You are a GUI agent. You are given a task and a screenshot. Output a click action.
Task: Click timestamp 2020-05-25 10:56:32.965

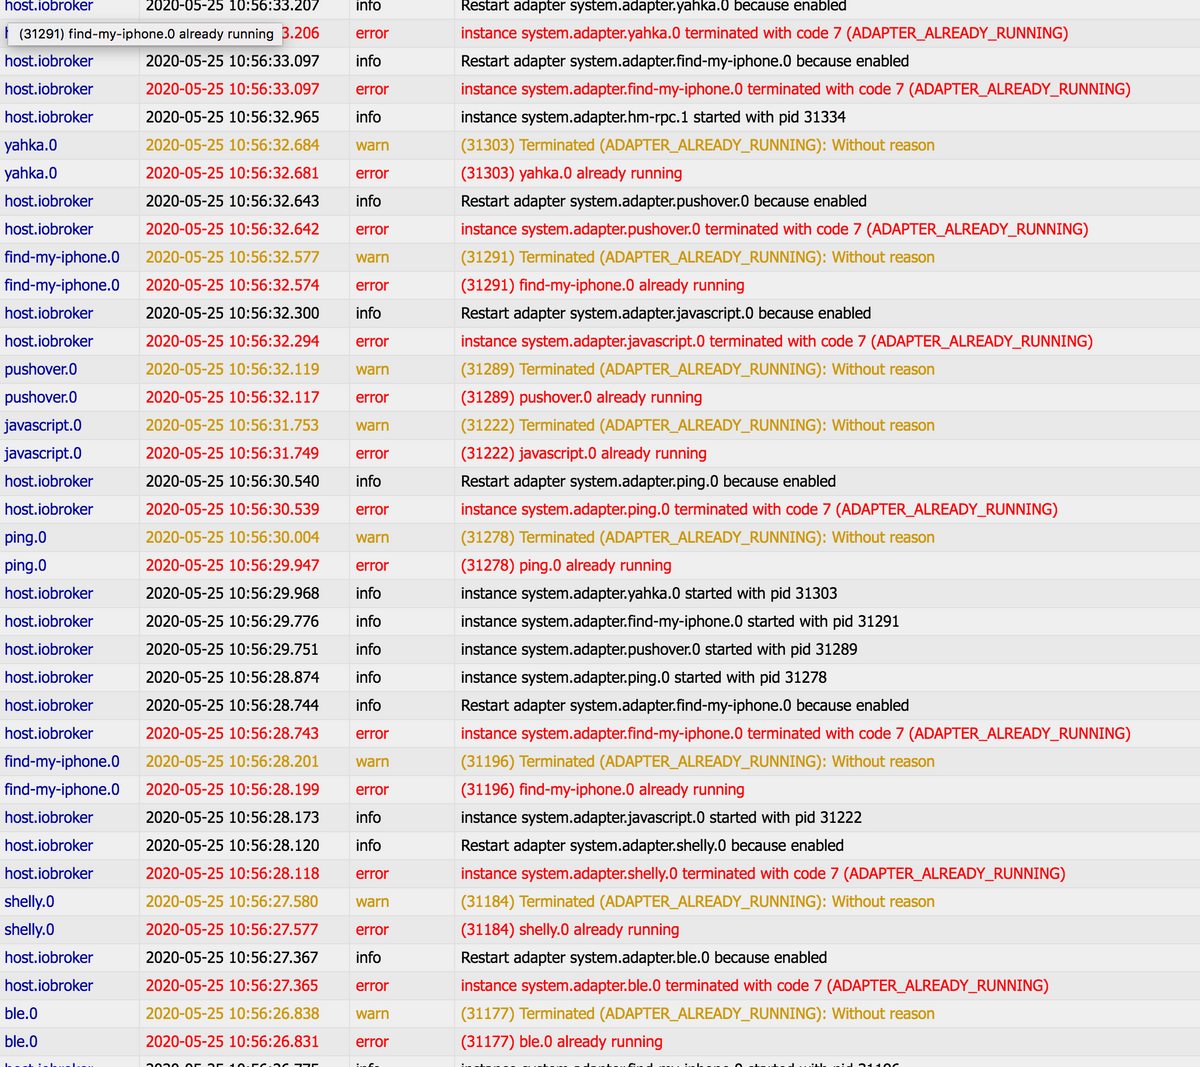tap(233, 117)
